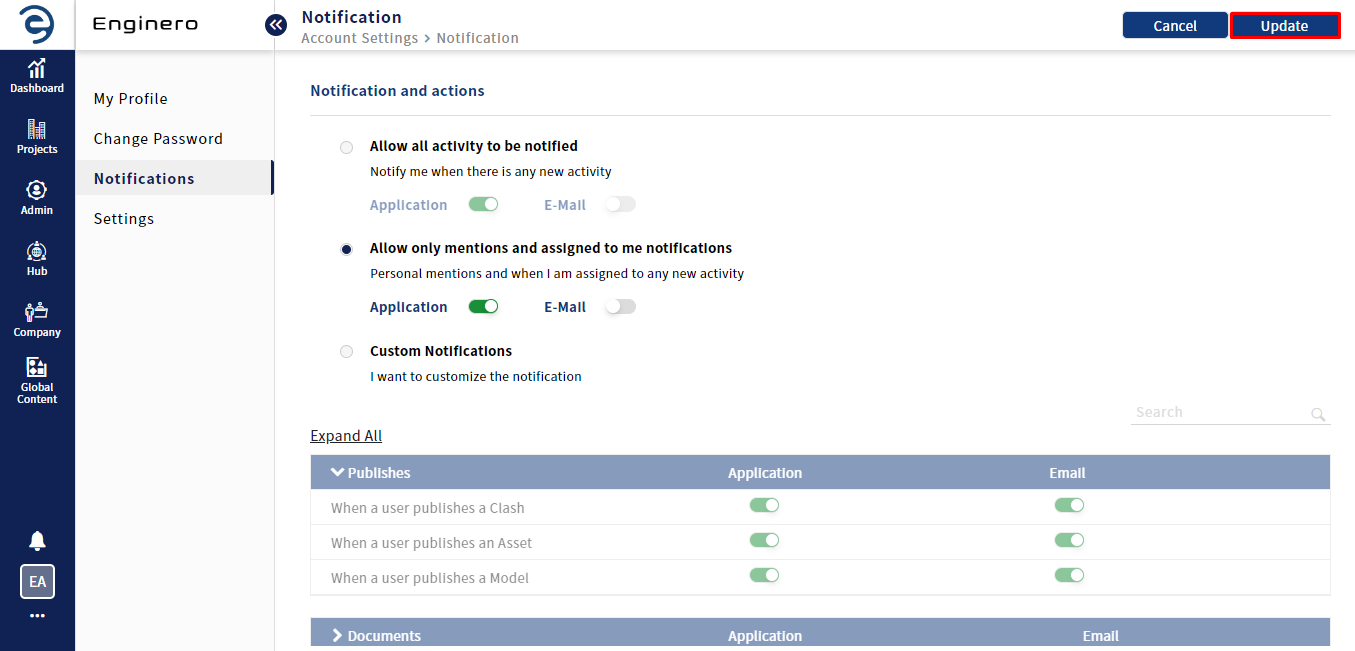The width and height of the screenshot is (1355, 651).
Task: Go to Admin section icon
Action: 37,192
